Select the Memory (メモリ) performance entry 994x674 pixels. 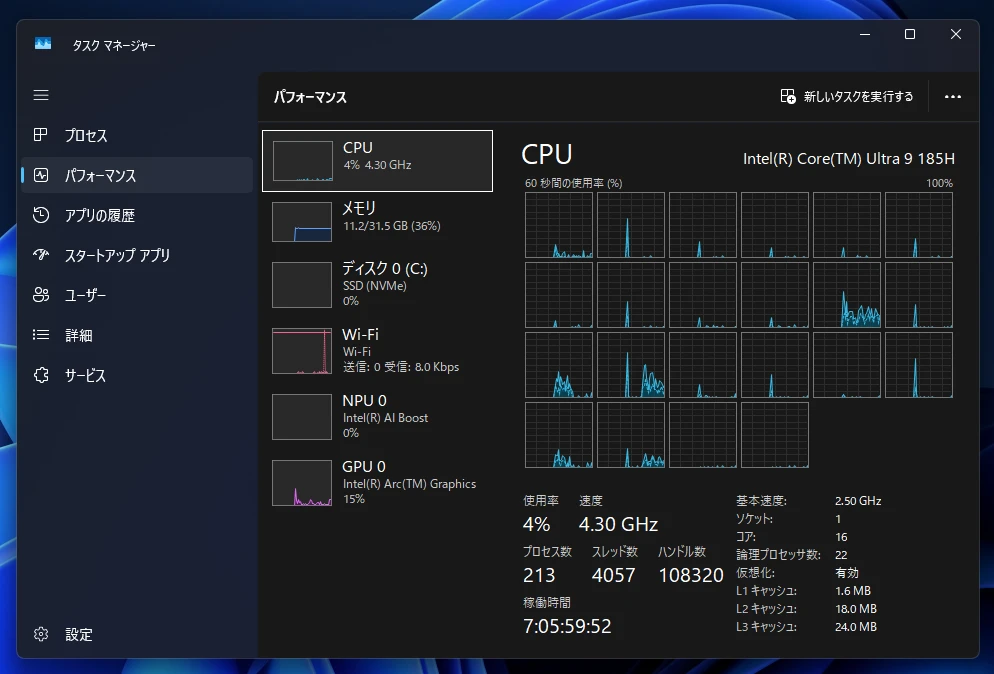[x=377, y=221]
